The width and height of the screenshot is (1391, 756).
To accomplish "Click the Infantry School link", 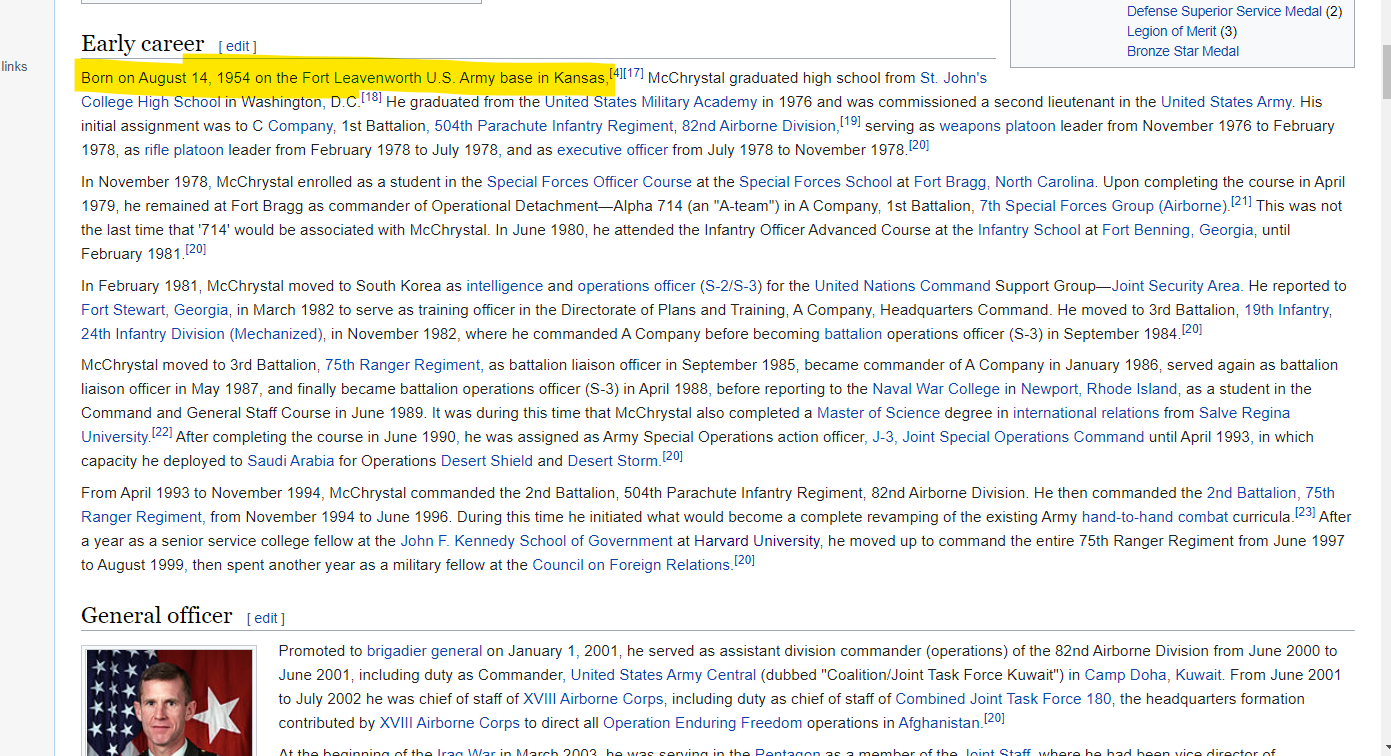I will (x=1029, y=230).
